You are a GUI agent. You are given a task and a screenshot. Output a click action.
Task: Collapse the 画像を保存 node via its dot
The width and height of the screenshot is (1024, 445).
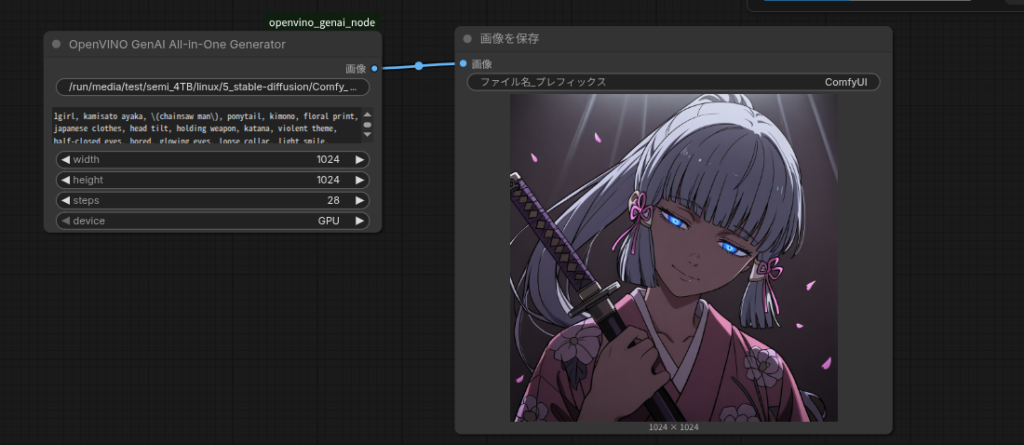pos(467,39)
